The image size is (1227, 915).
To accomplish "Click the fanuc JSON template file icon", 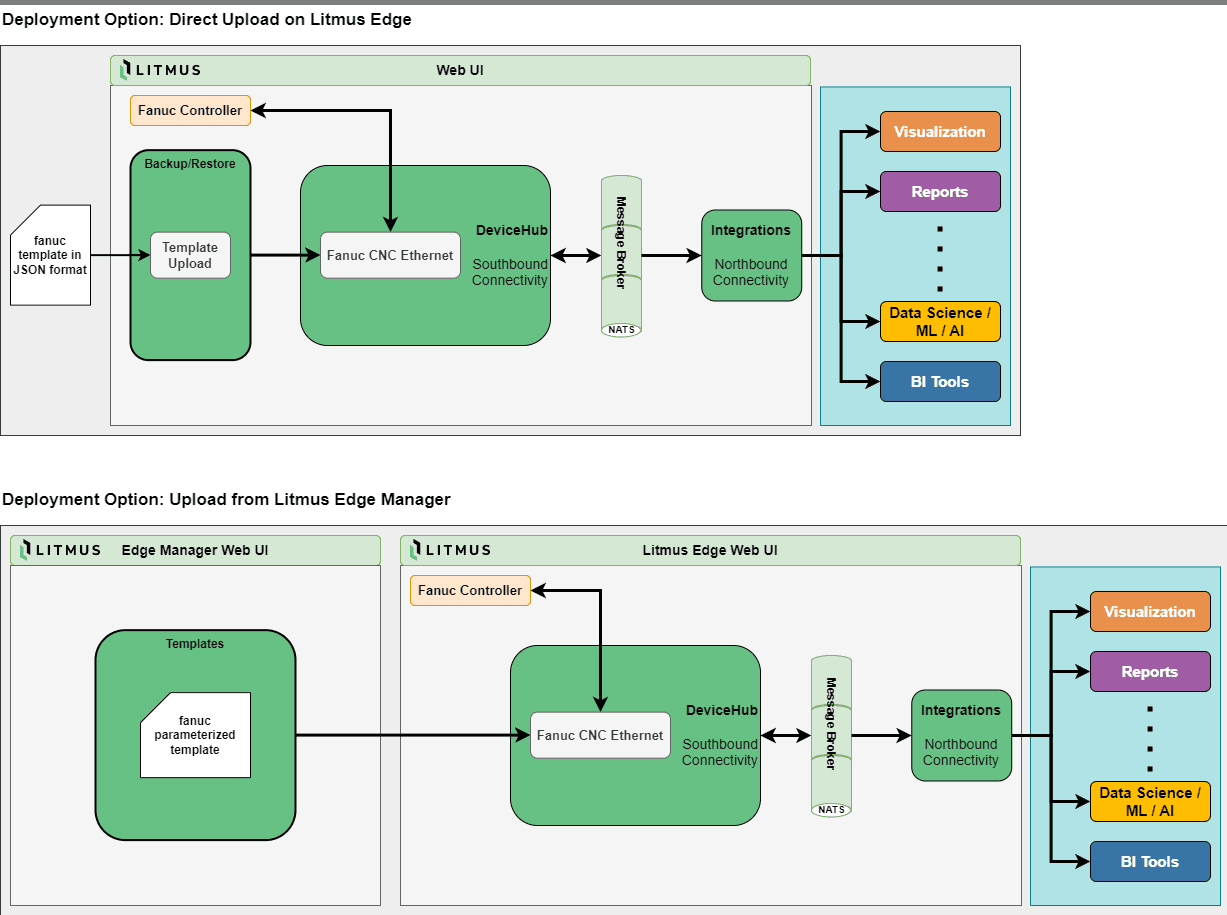I will (51, 255).
